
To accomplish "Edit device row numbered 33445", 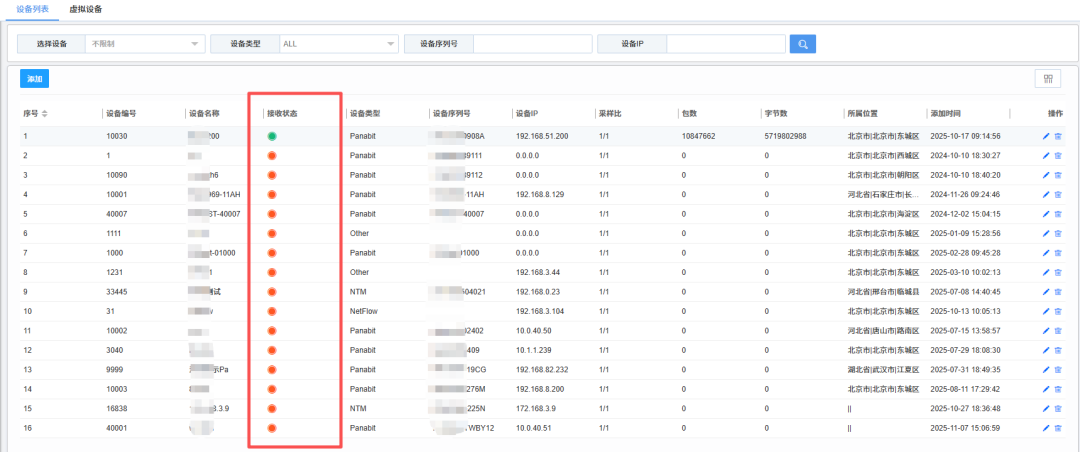I will pyautogui.click(x=1046, y=291).
